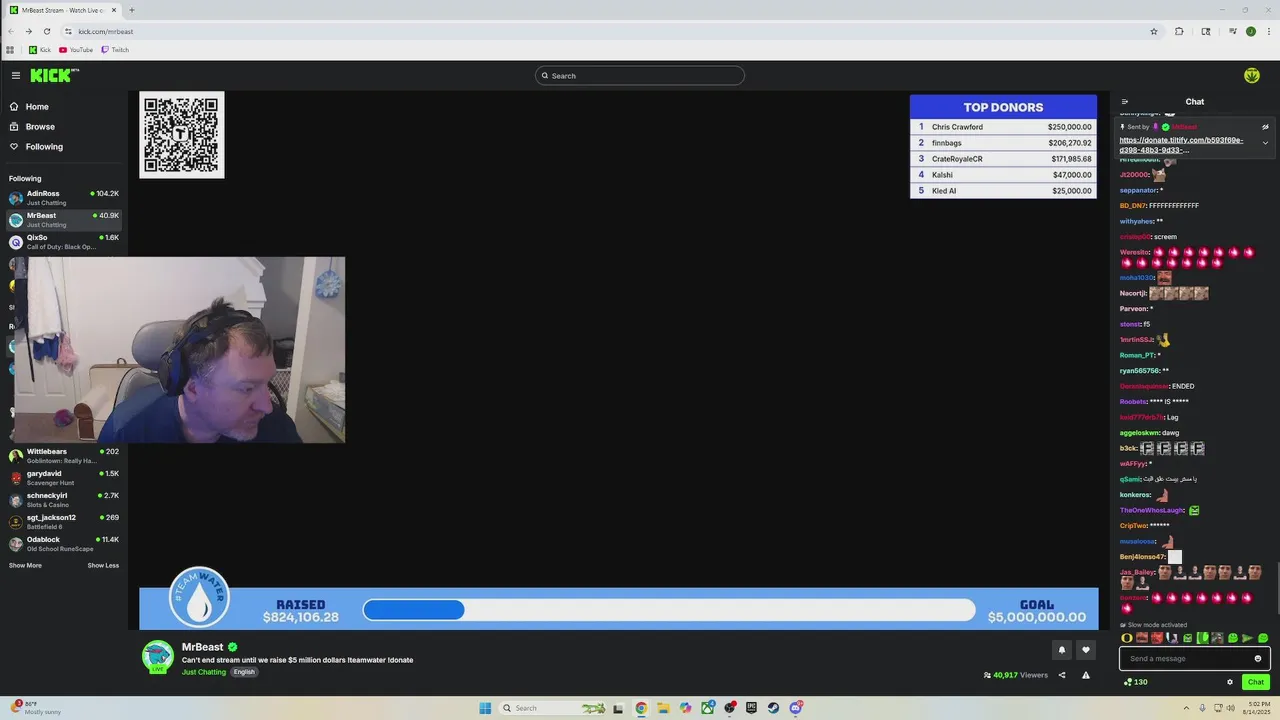Open chat settings gear icon

(x=1230, y=682)
